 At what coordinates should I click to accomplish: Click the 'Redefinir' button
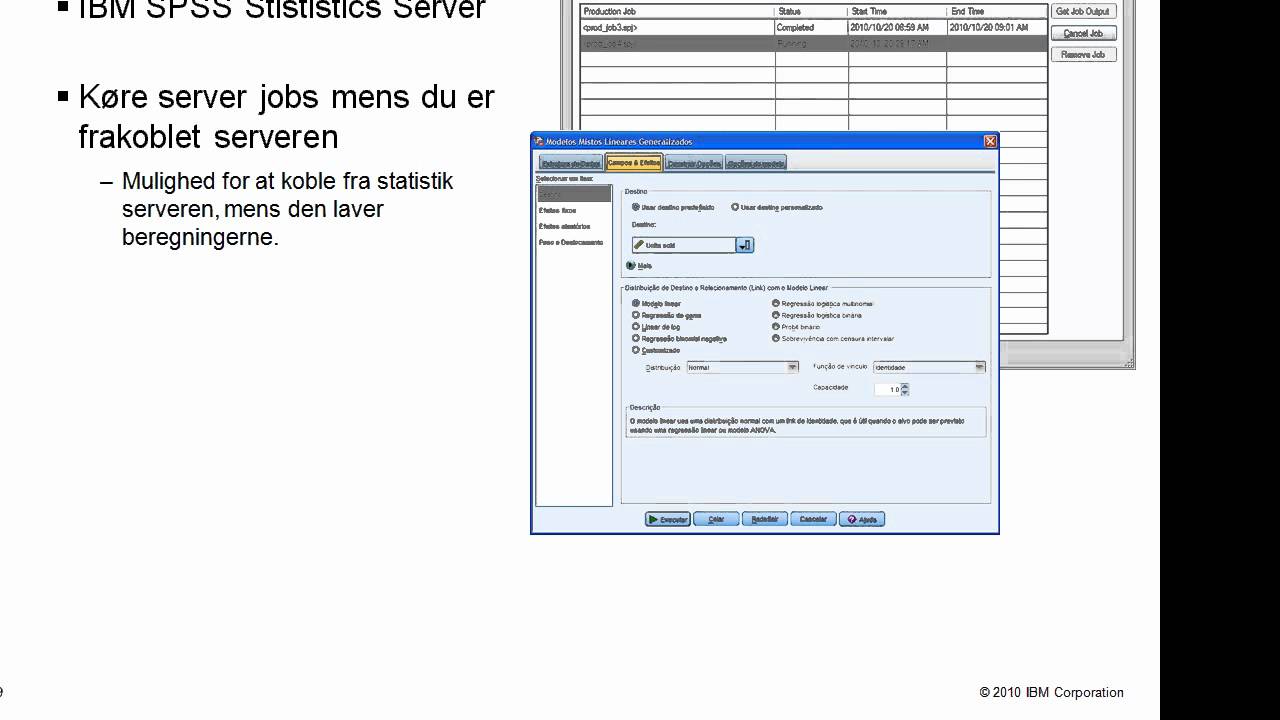pos(764,519)
